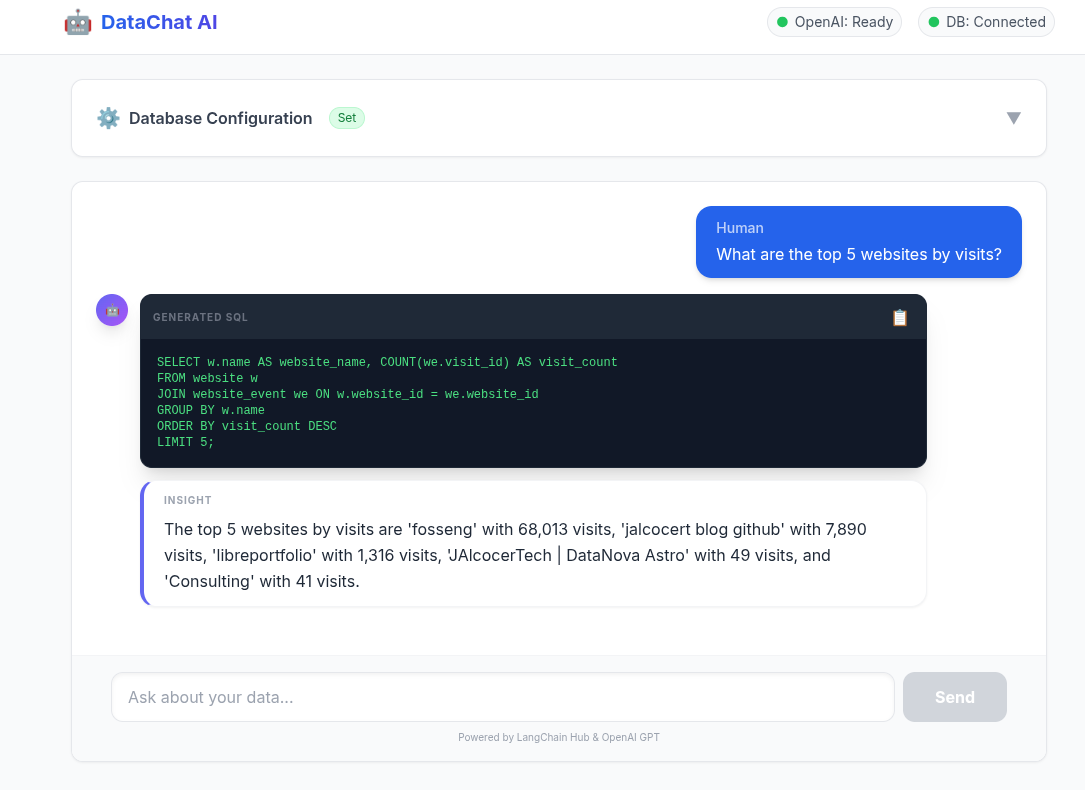Screen dimensions: 1085x790
Task: Click the green "Set" status badge
Action: coord(347,118)
